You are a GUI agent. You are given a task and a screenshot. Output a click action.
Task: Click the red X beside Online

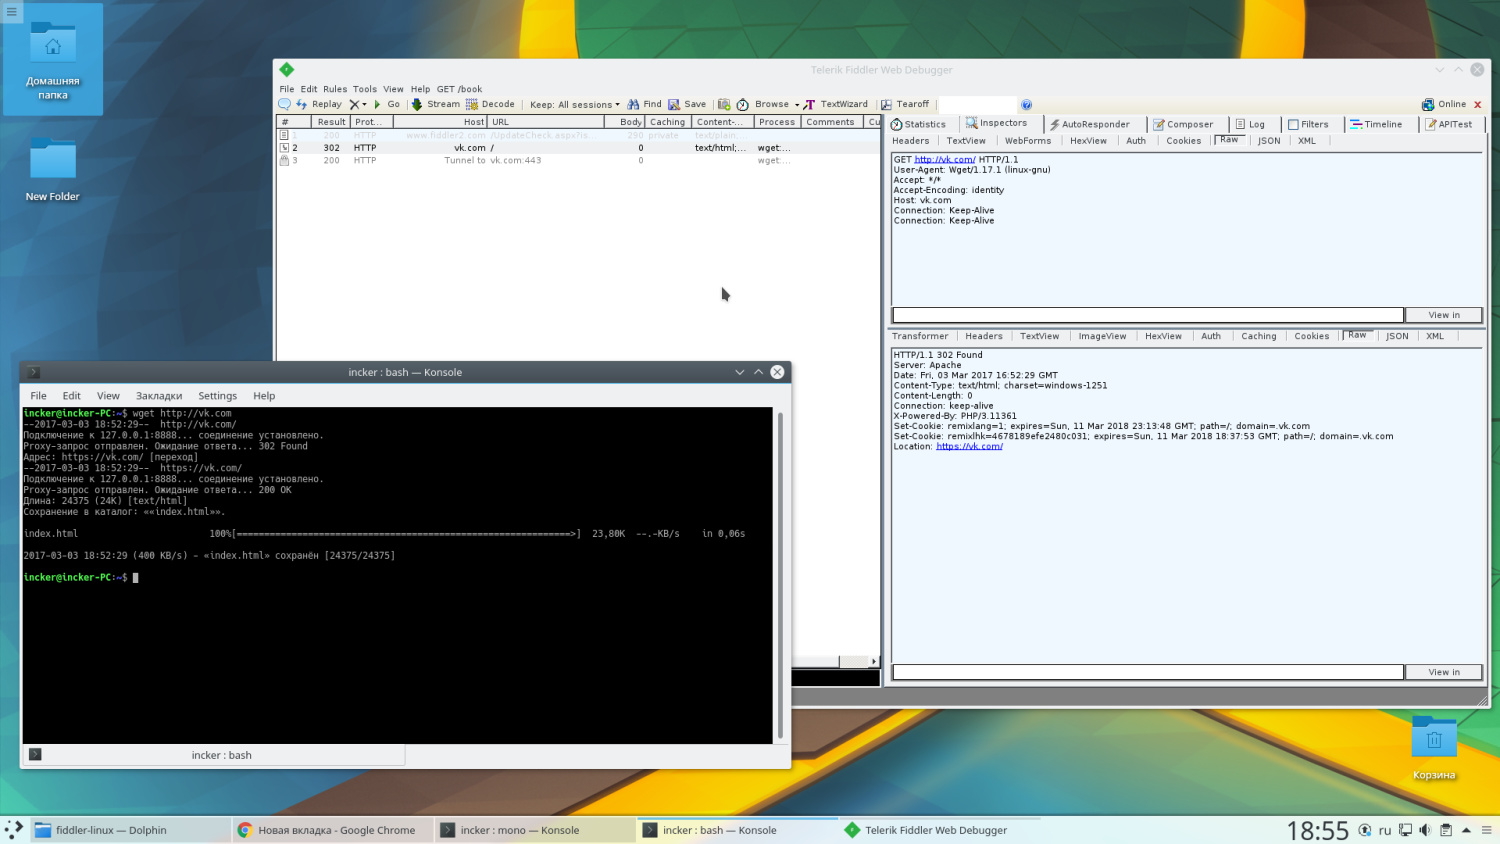1477,104
